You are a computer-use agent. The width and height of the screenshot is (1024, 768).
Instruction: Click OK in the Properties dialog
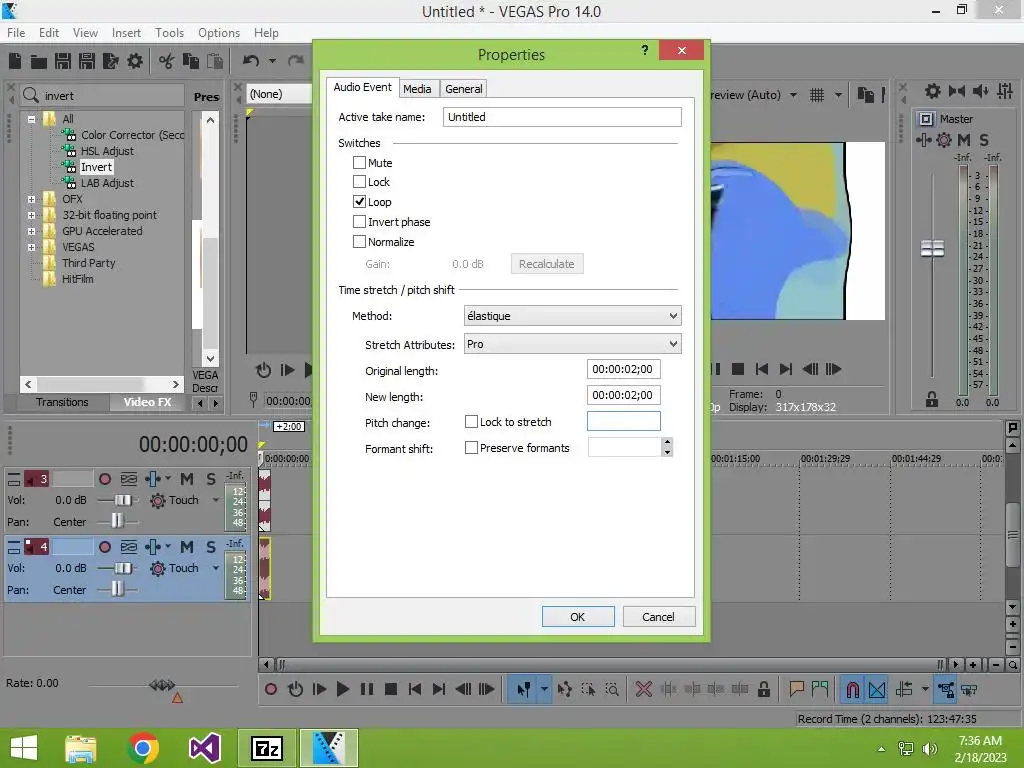click(x=578, y=616)
